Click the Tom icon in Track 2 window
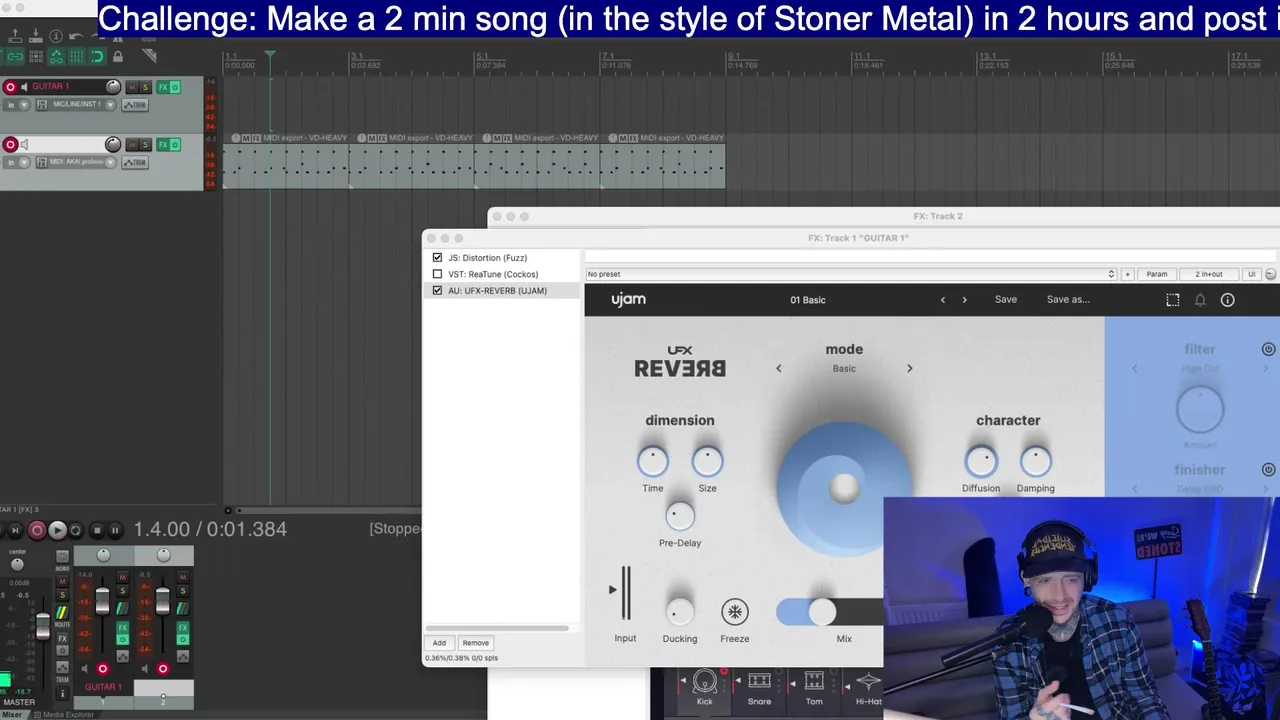 click(814, 682)
